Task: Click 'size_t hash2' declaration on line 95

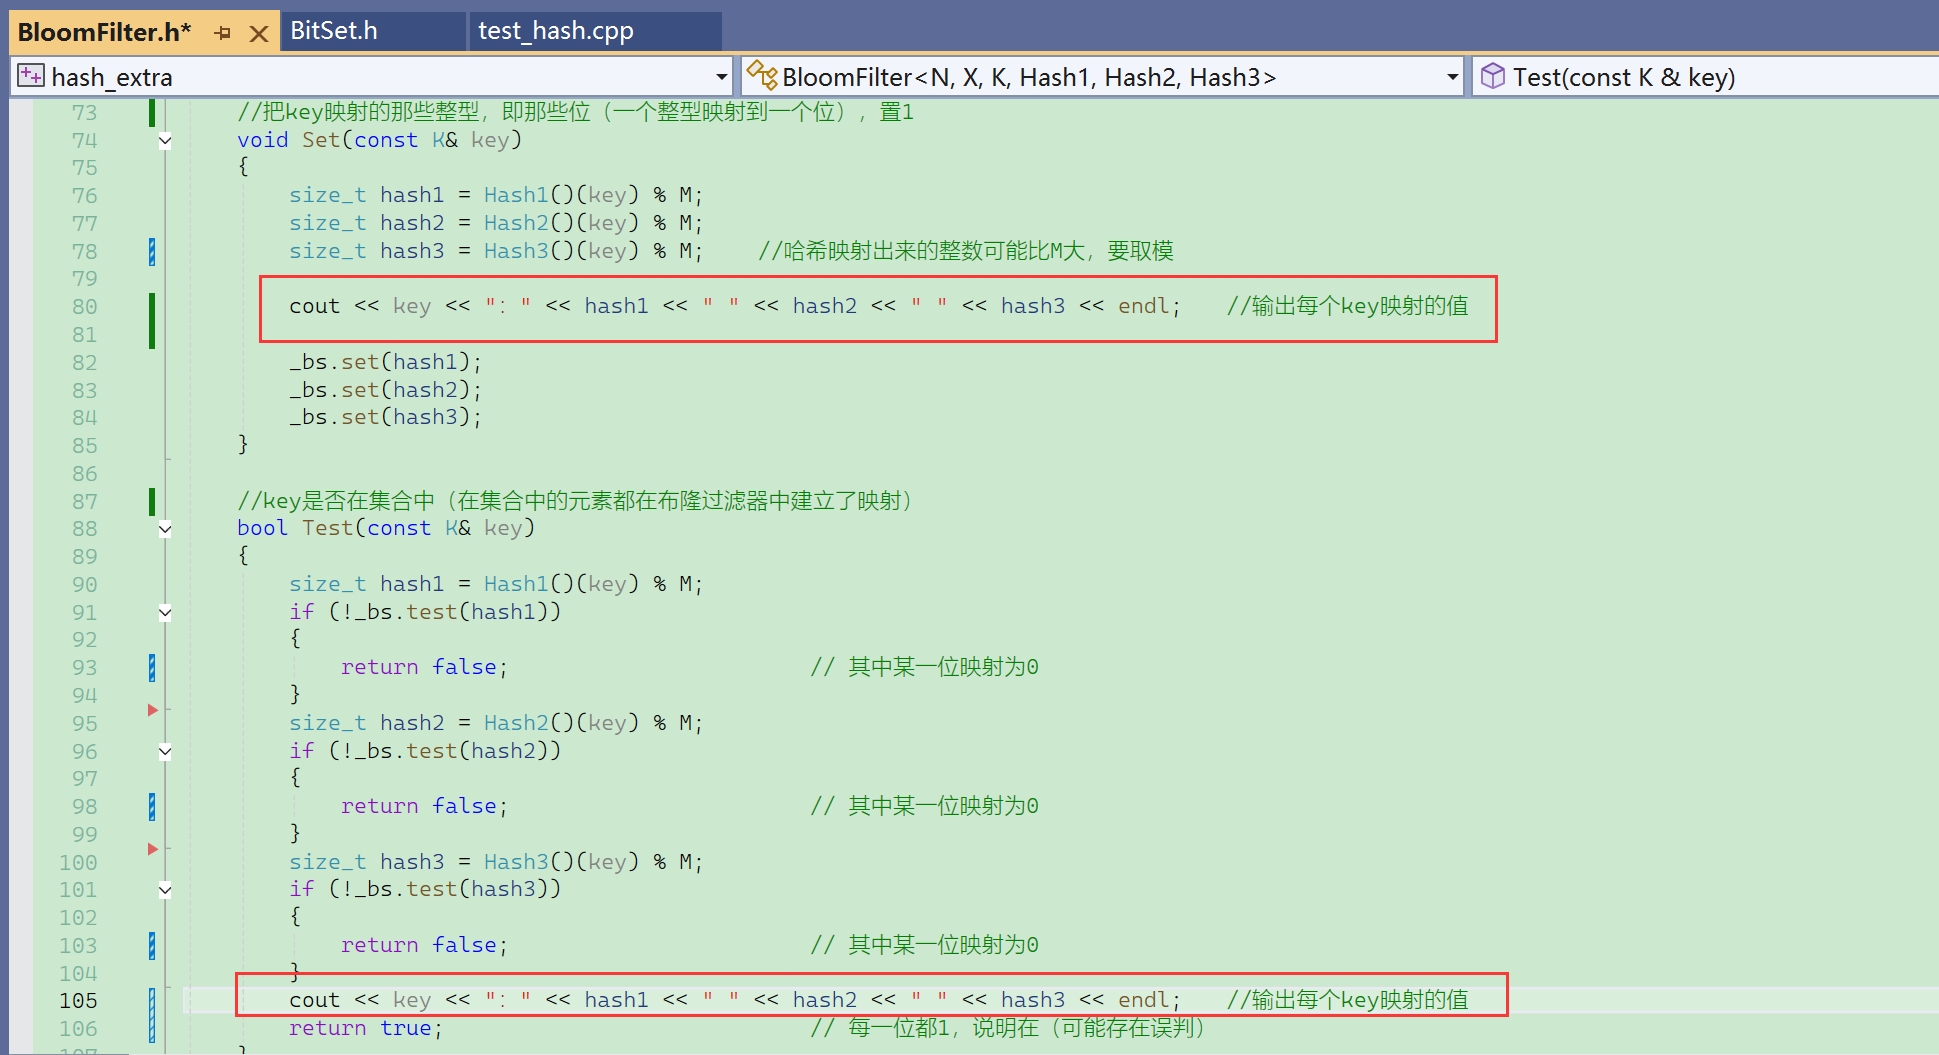Action: tap(367, 723)
